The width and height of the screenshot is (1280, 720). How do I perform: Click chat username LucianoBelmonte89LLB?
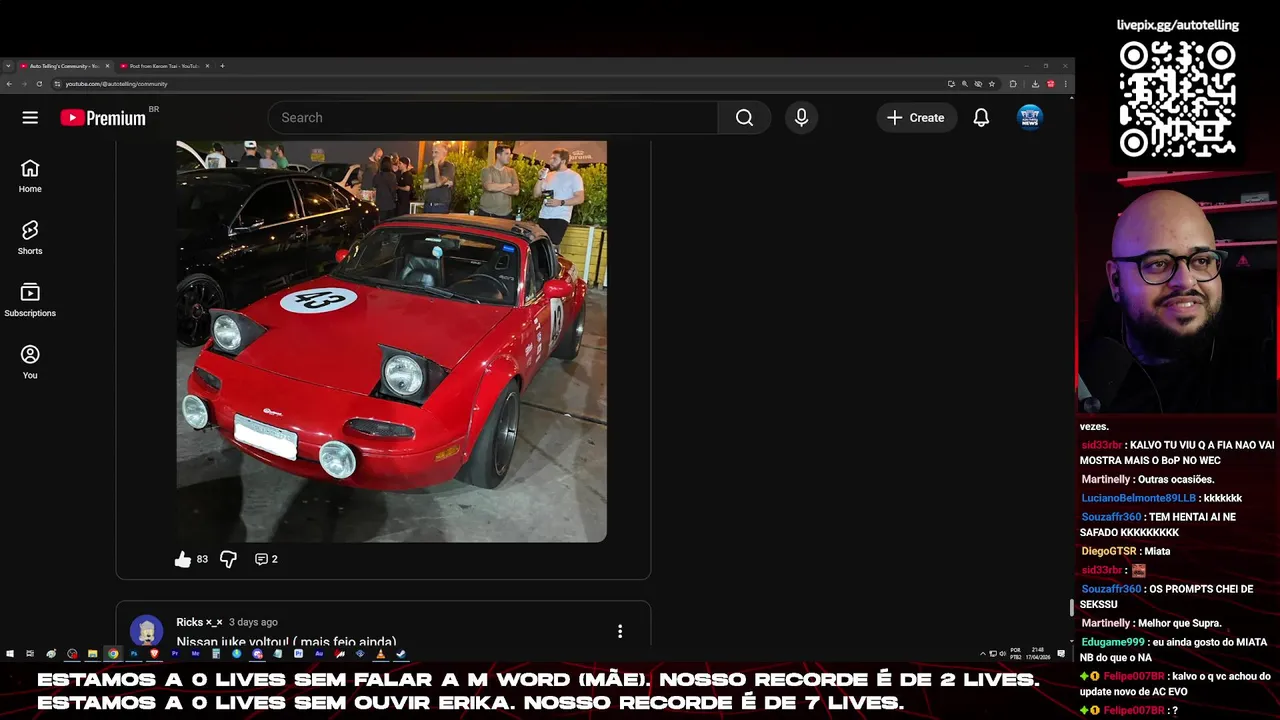1138,498
